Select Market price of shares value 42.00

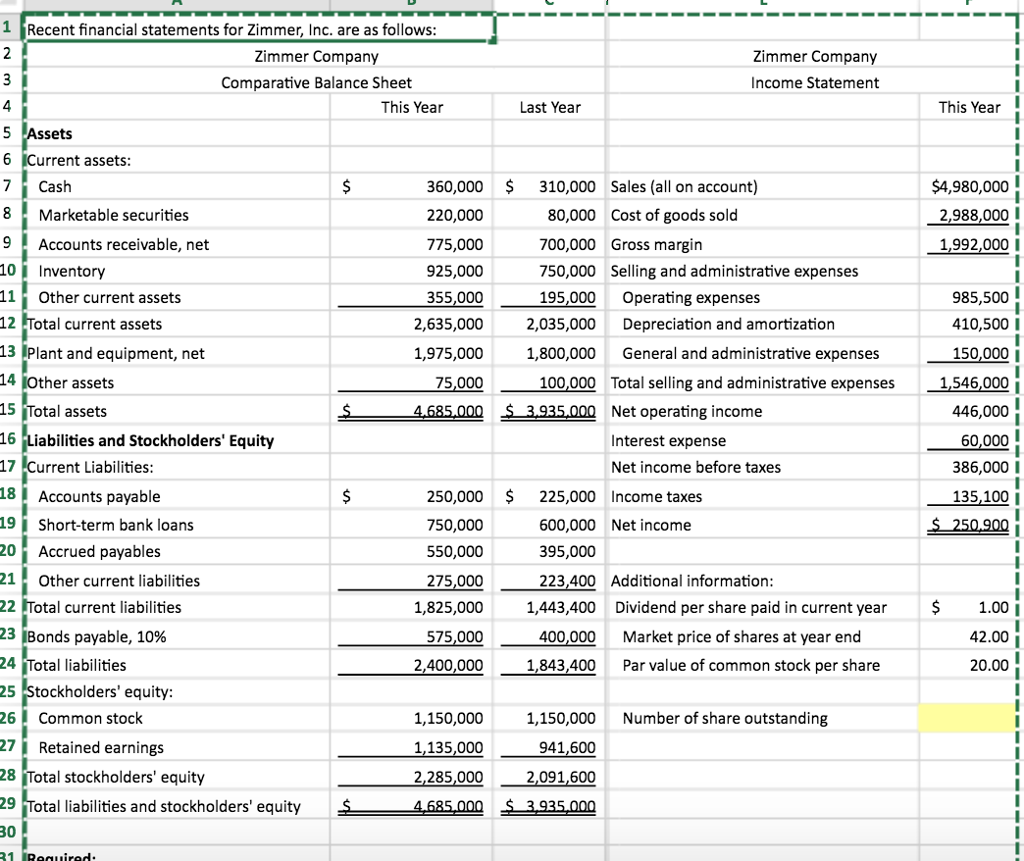[989, 636]
